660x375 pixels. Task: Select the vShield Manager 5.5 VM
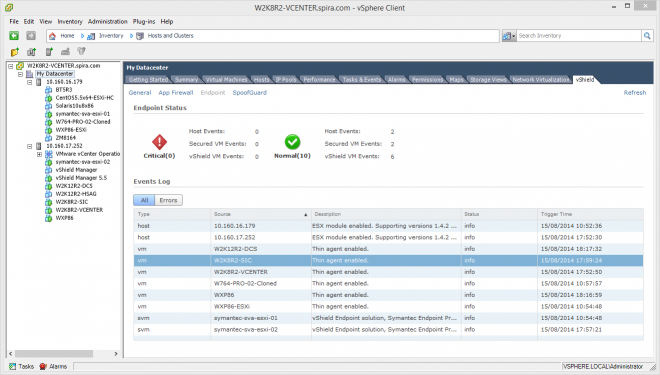coord(81,178)
